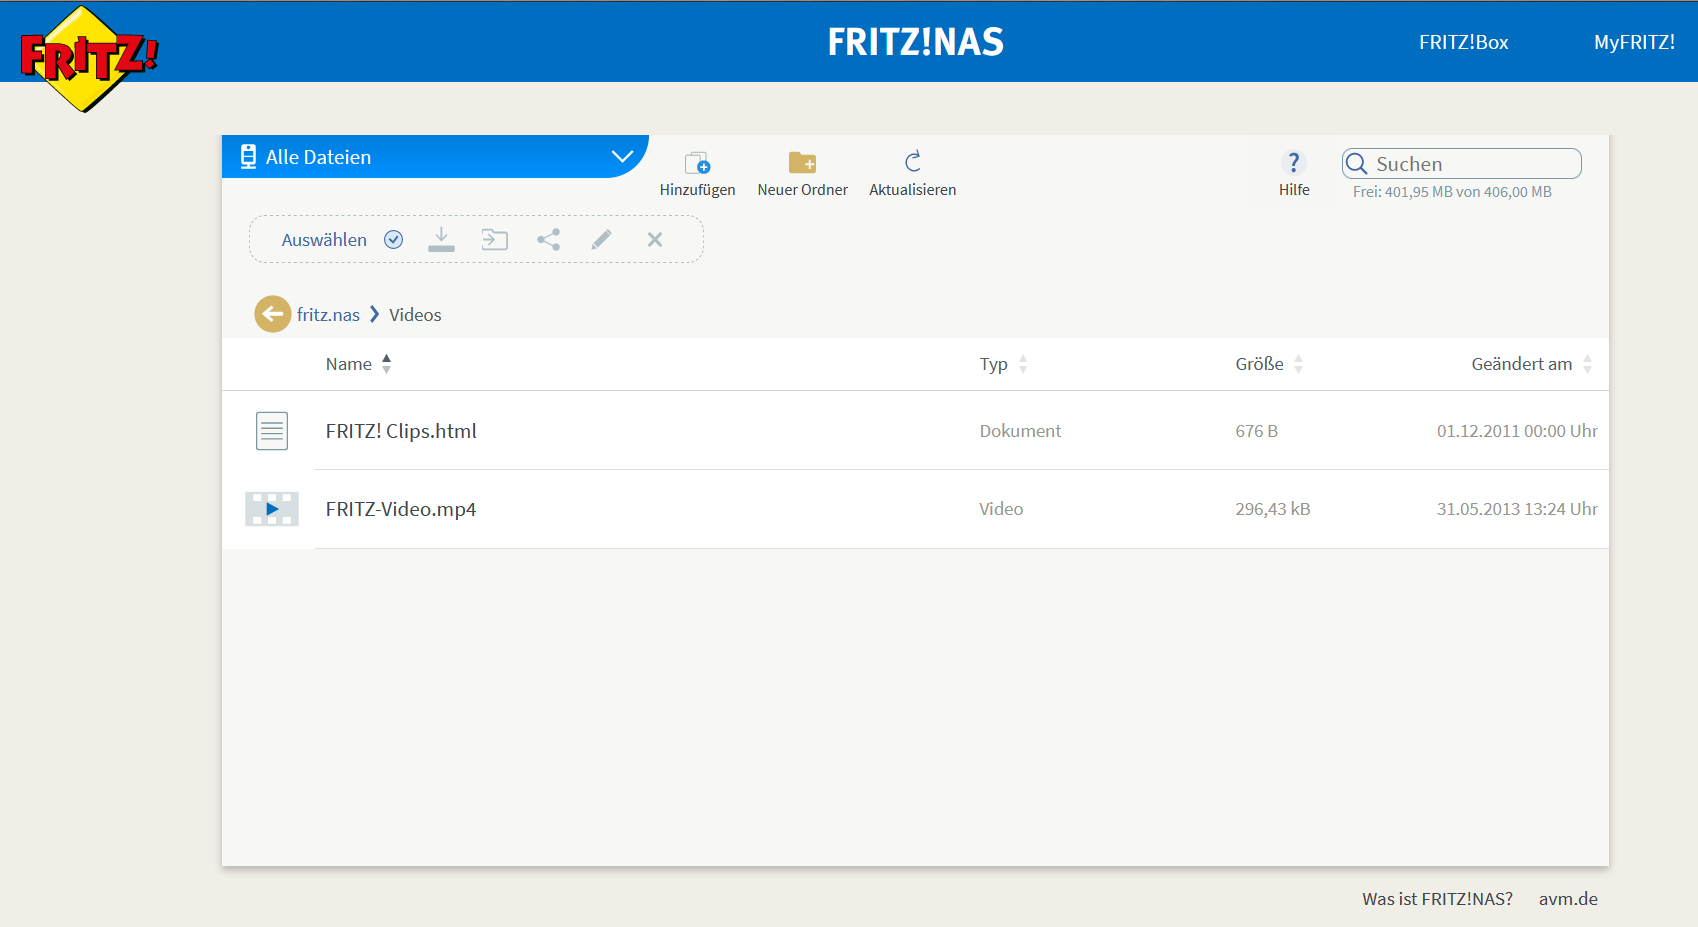Click the Hinzufügen add-file icon
1698x927 pixels.
point(697,162)
